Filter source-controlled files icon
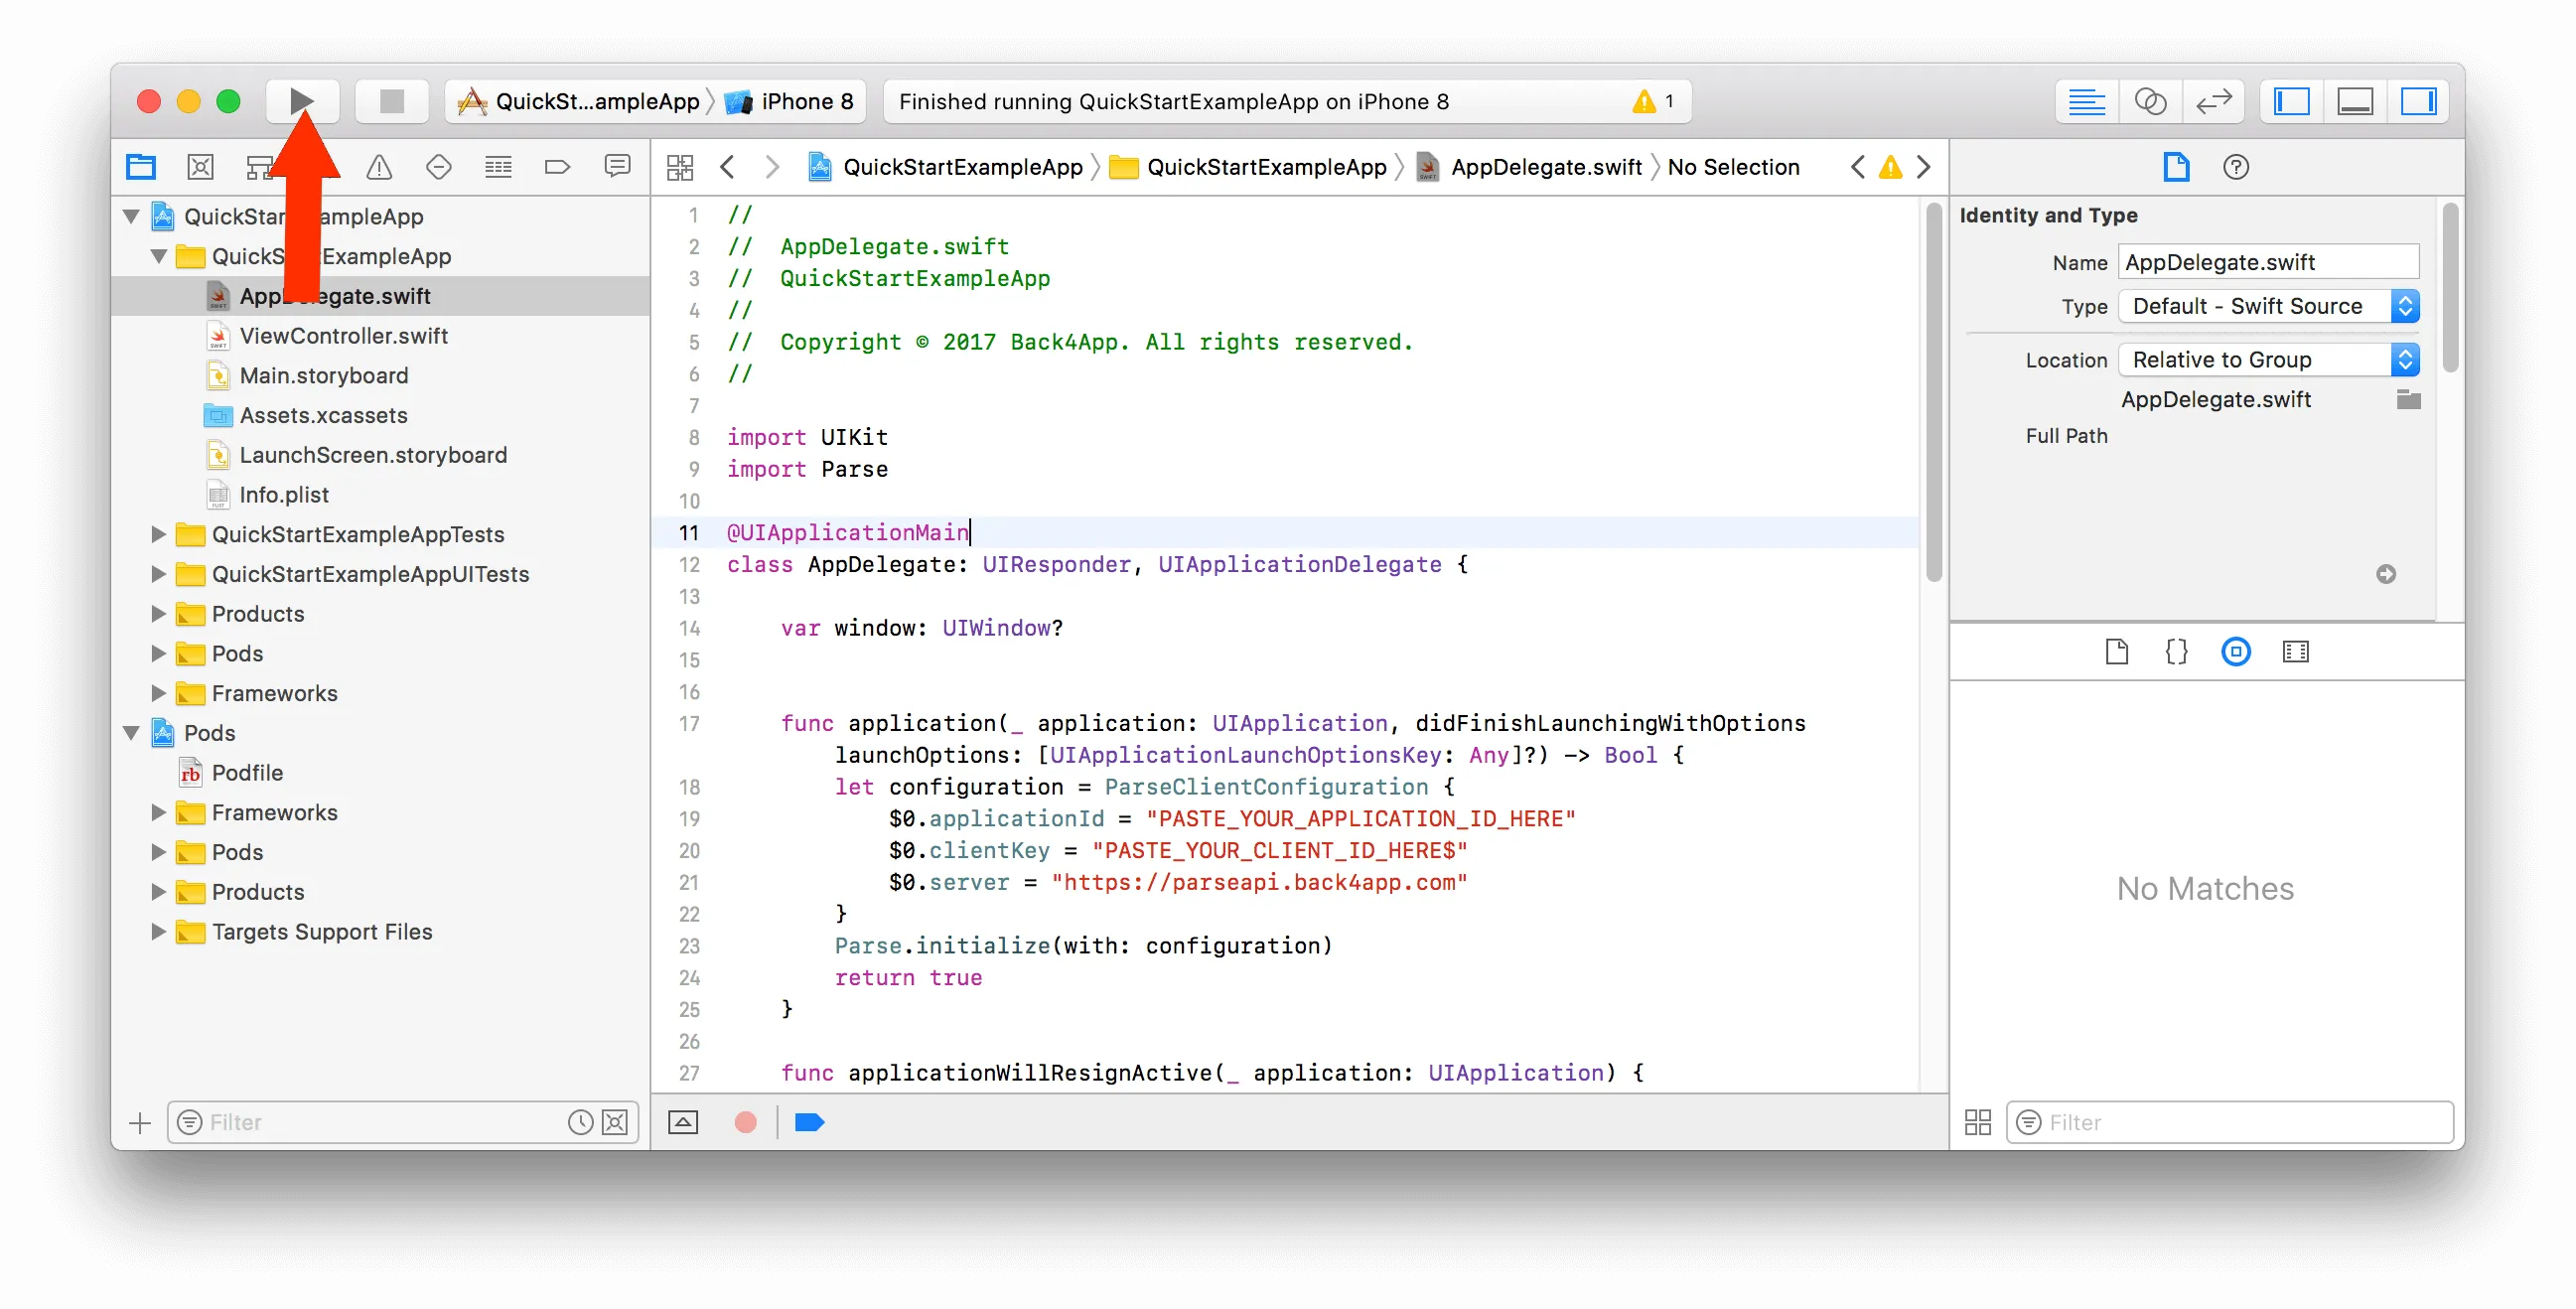 [x=615, y=1122]
